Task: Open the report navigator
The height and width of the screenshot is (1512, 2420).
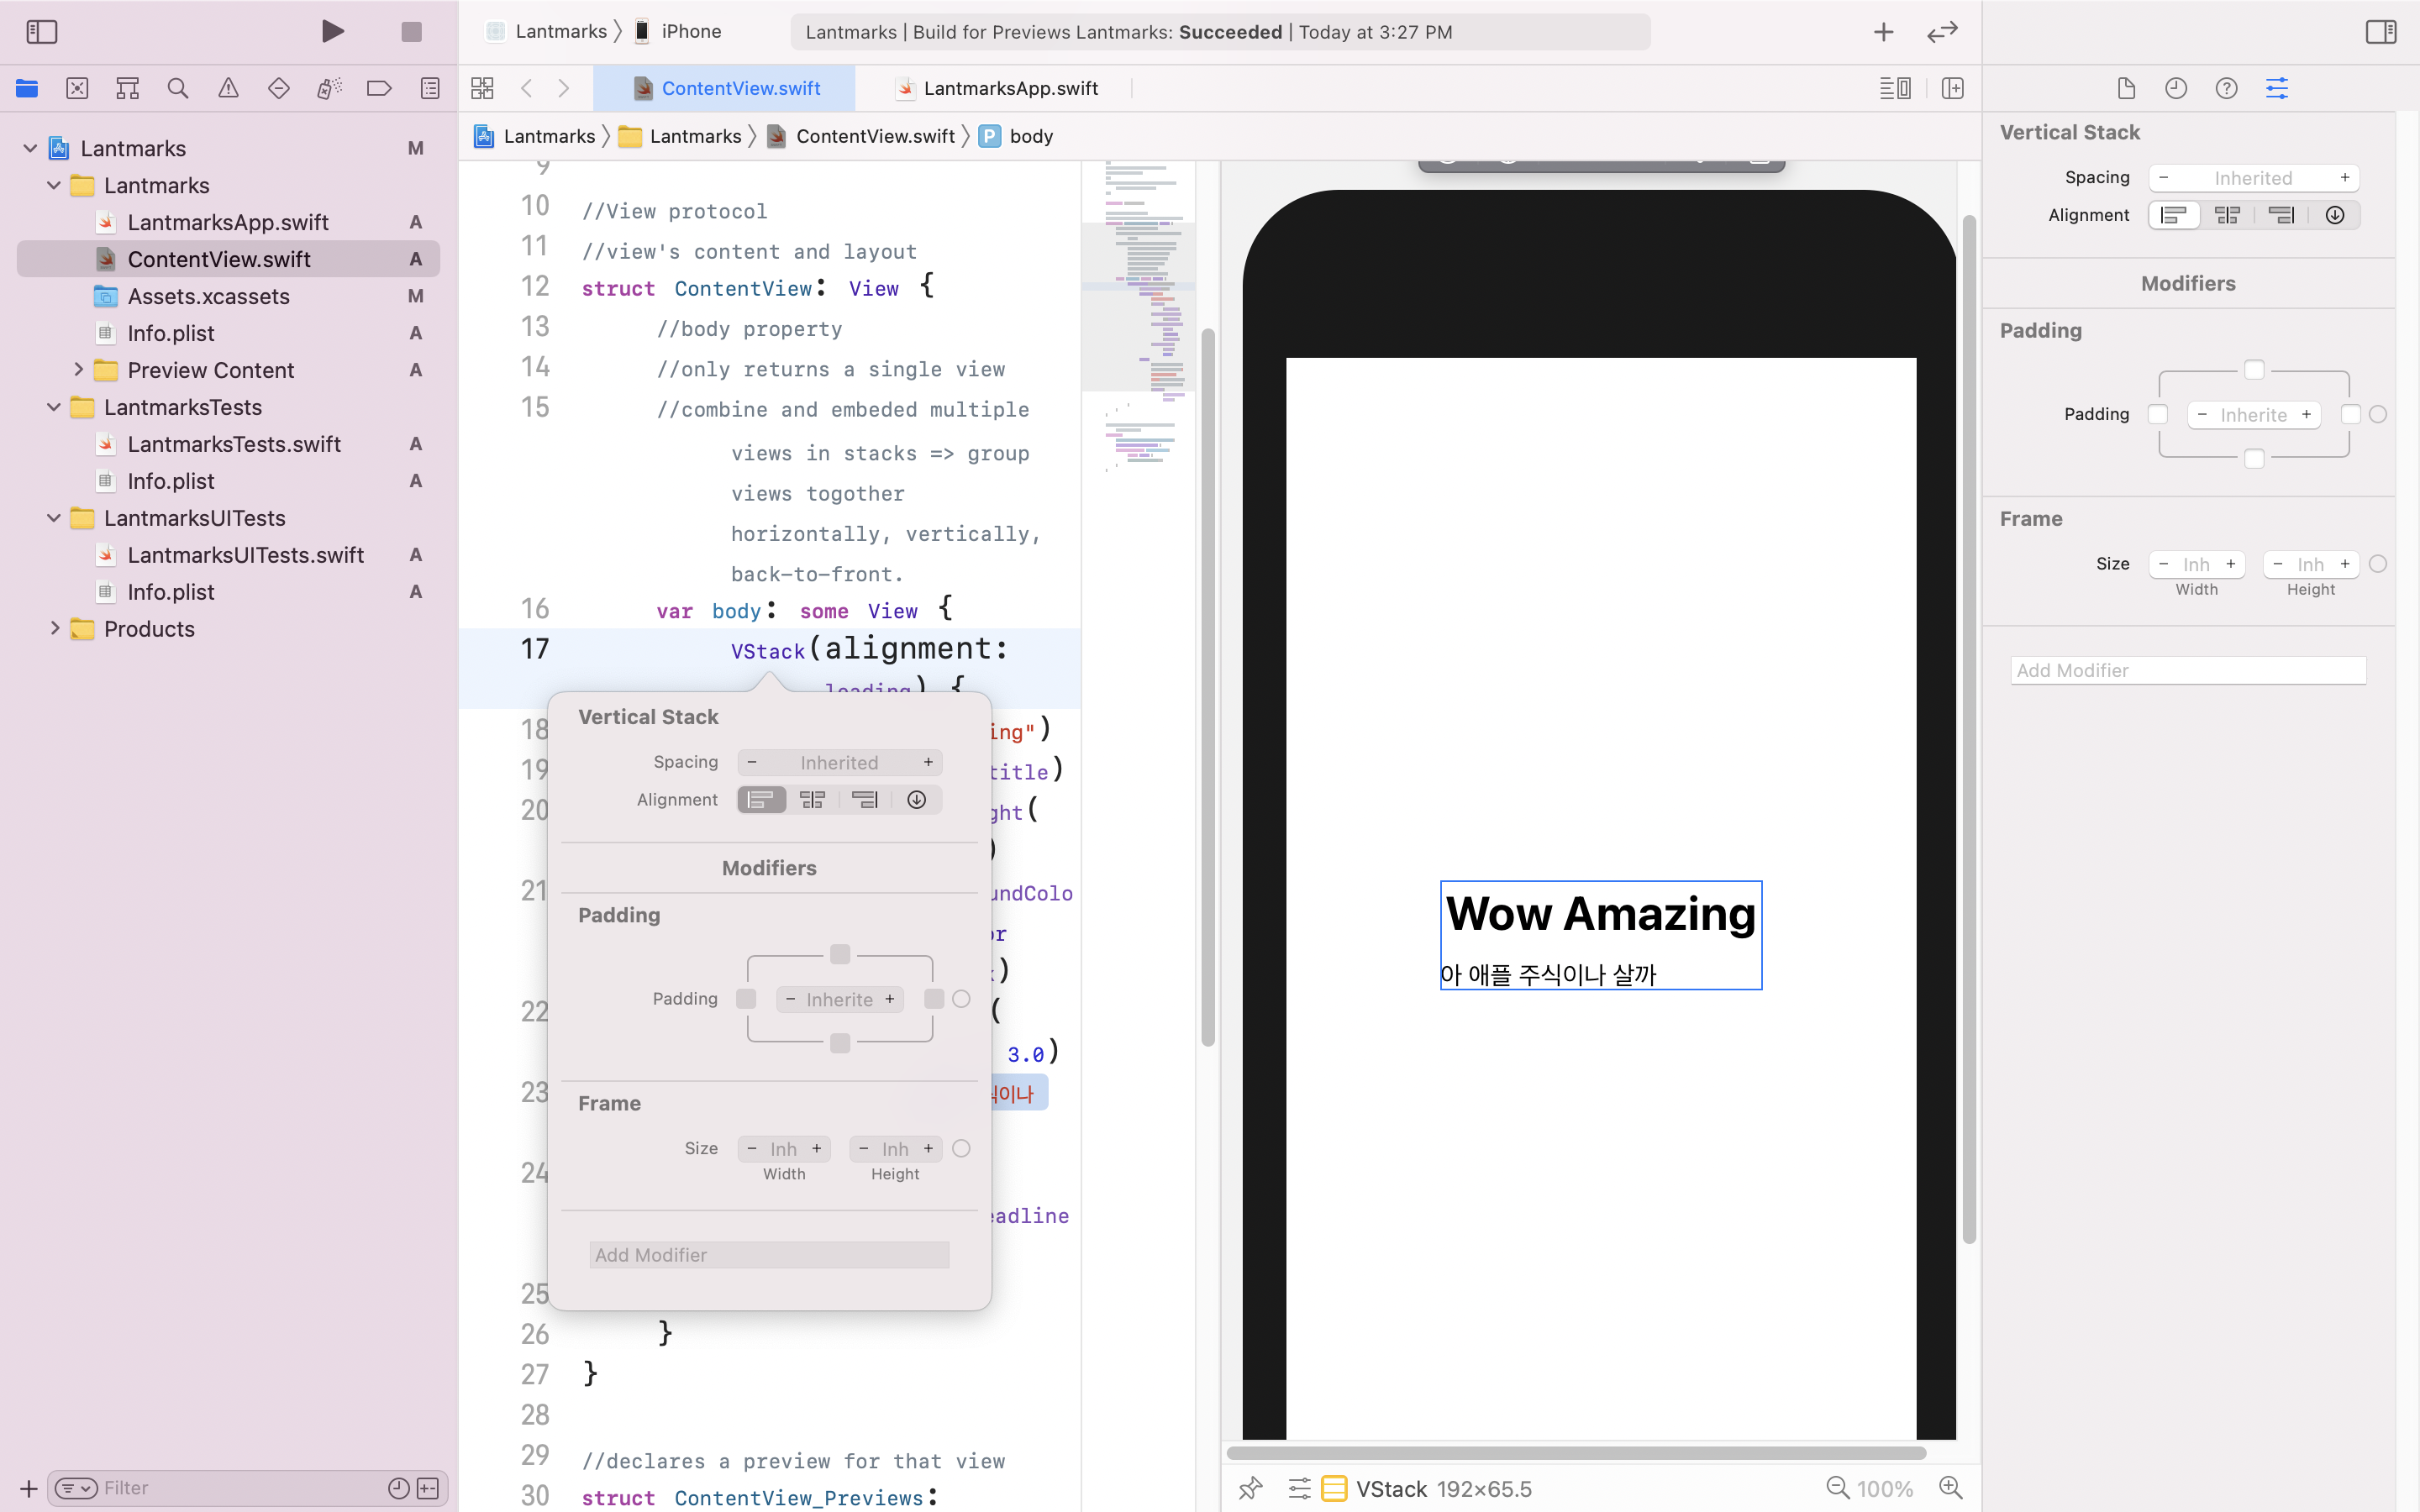Action: click(430, 88)
